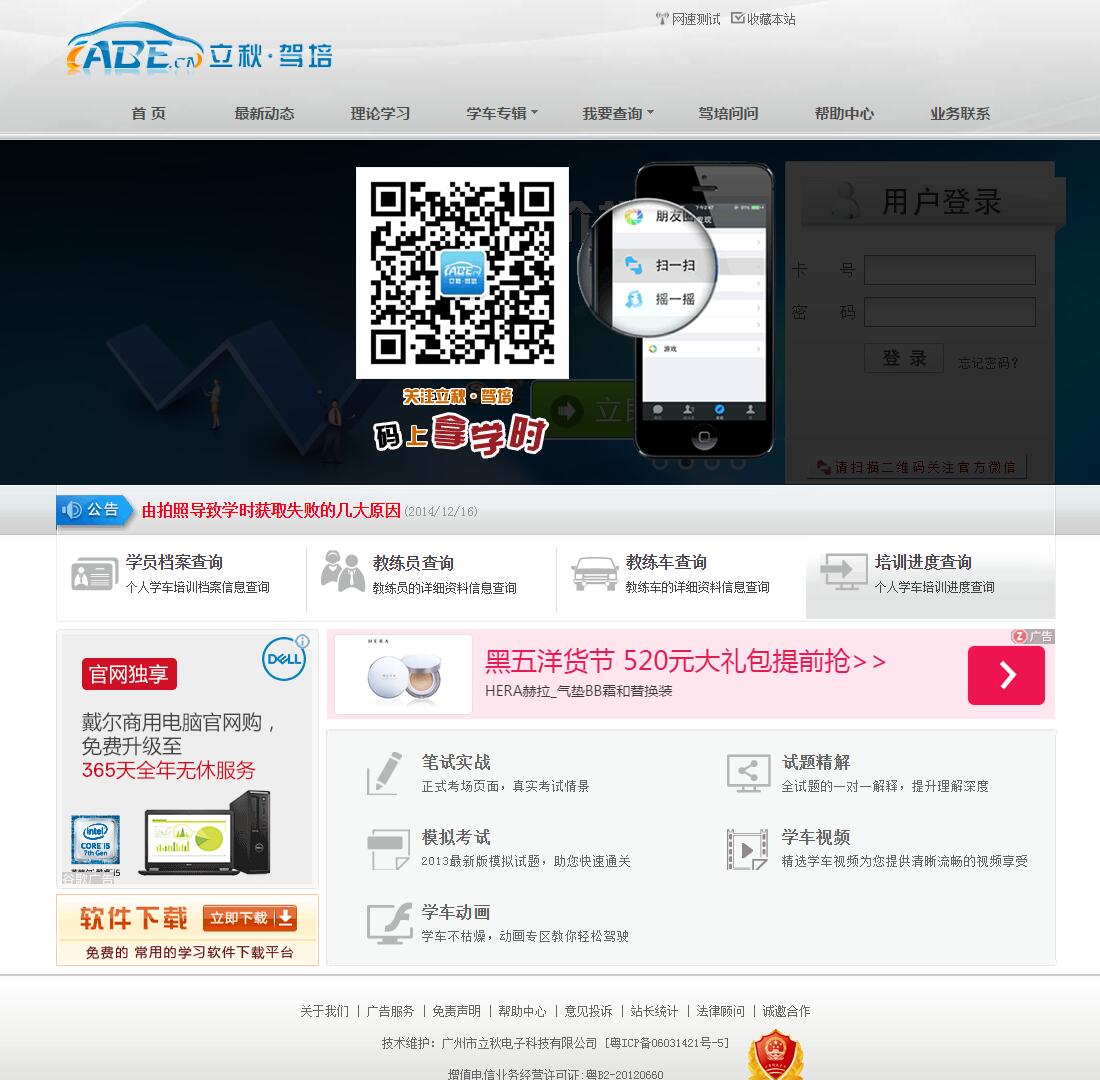Click the red national emblem badge in footer
Viewport: 1100px width, 1080px height.
[x=775, y=1054]
